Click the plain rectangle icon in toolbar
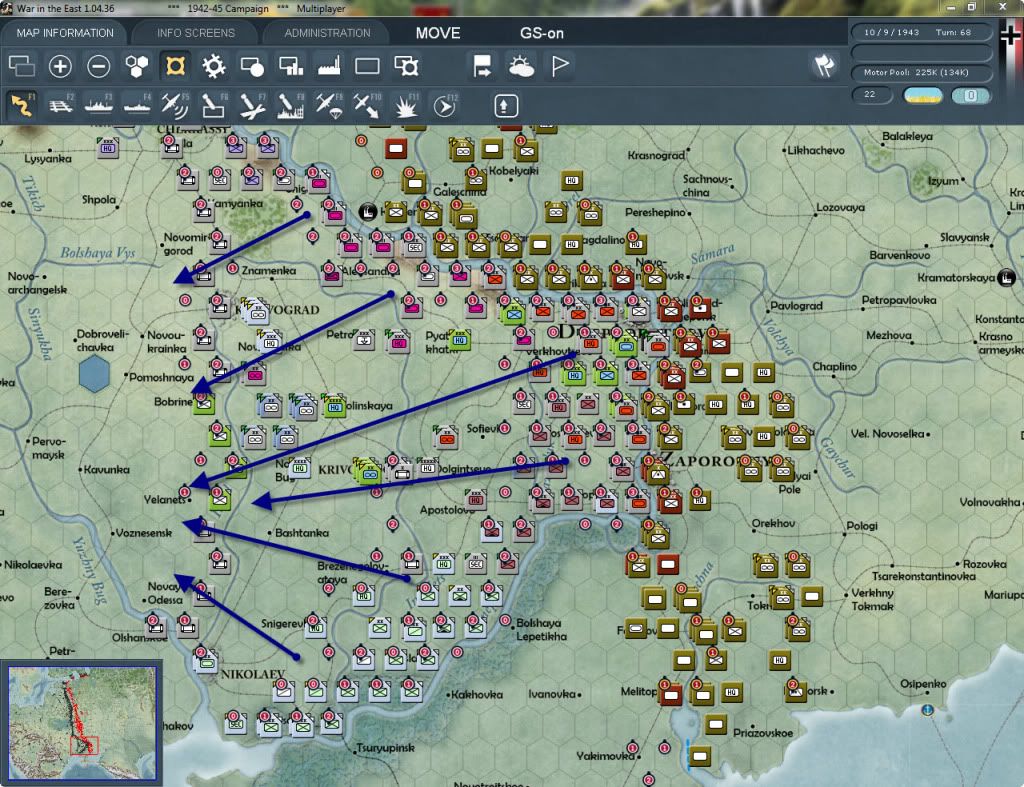This screenshot has height=787, width=1024. (367, 66)
